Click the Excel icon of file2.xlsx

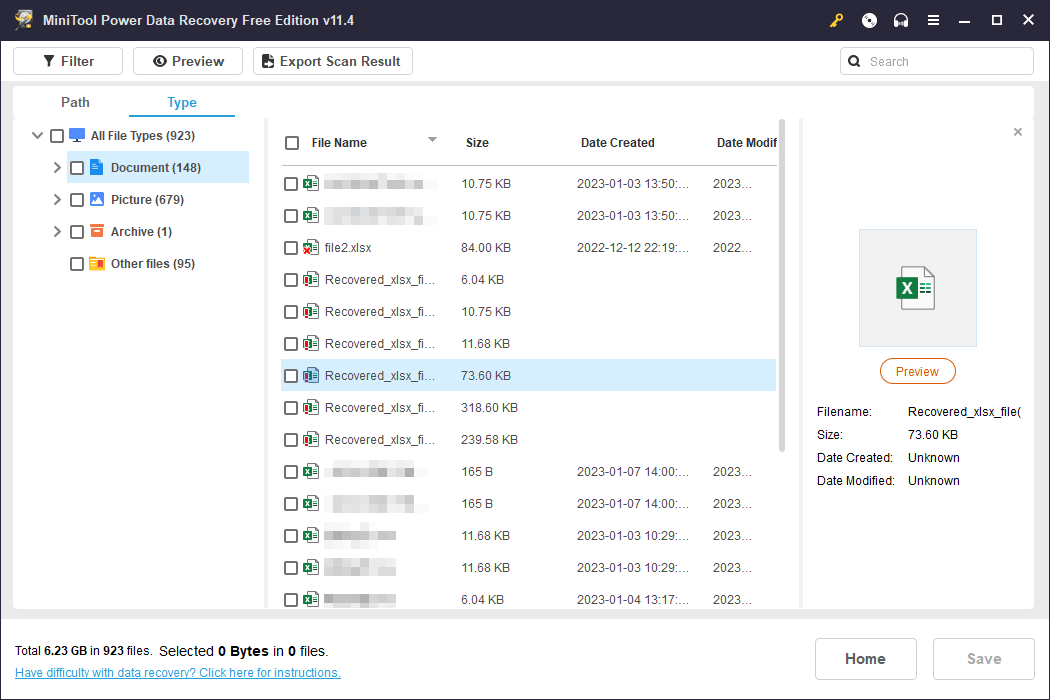(311, 248)
